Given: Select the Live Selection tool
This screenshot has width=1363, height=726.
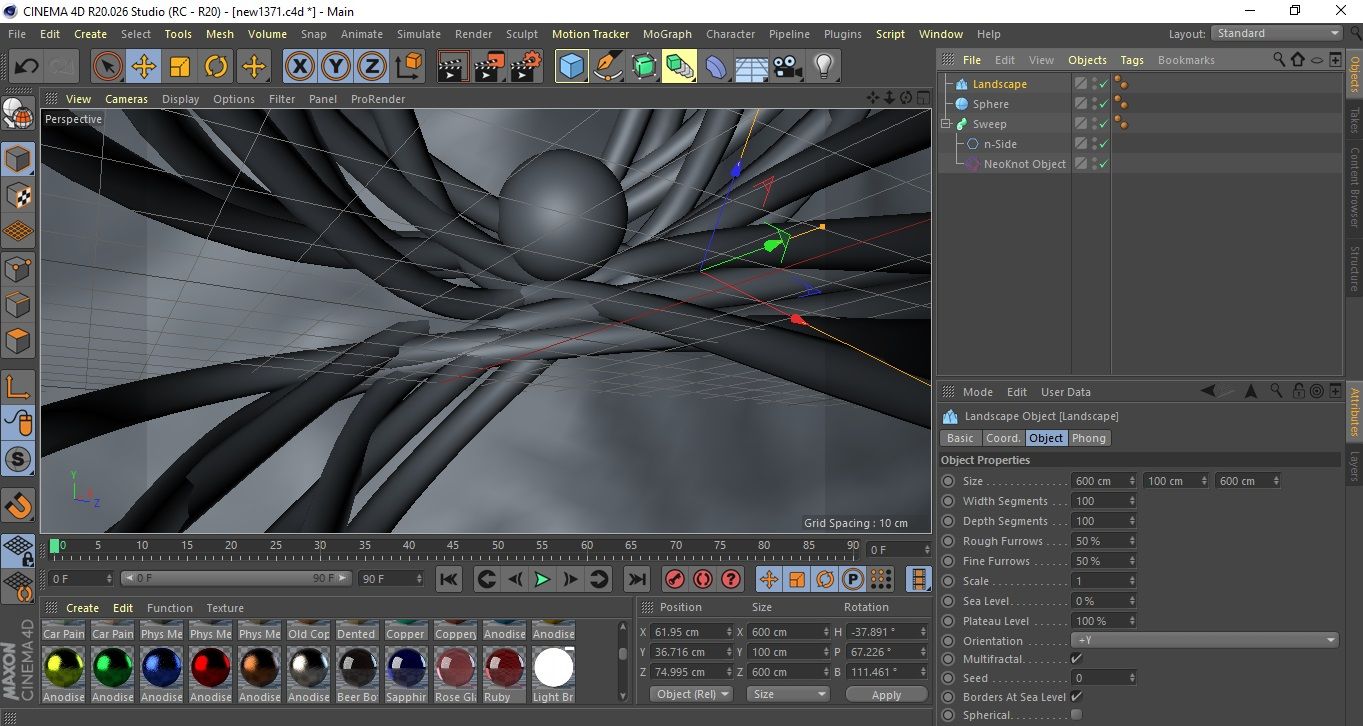Looking at the screenshot, I should [x=108, y=67].
